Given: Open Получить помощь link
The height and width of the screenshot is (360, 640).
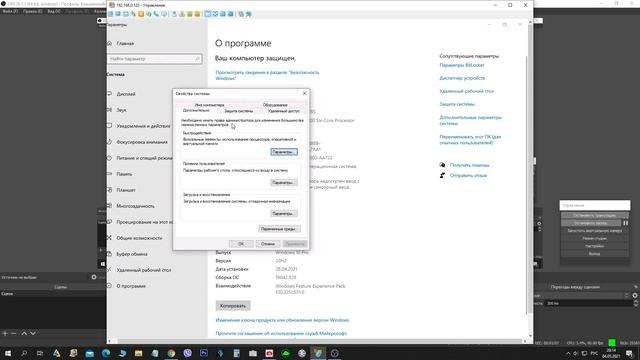Looking at the screenshot, I should tap(469, 165).
